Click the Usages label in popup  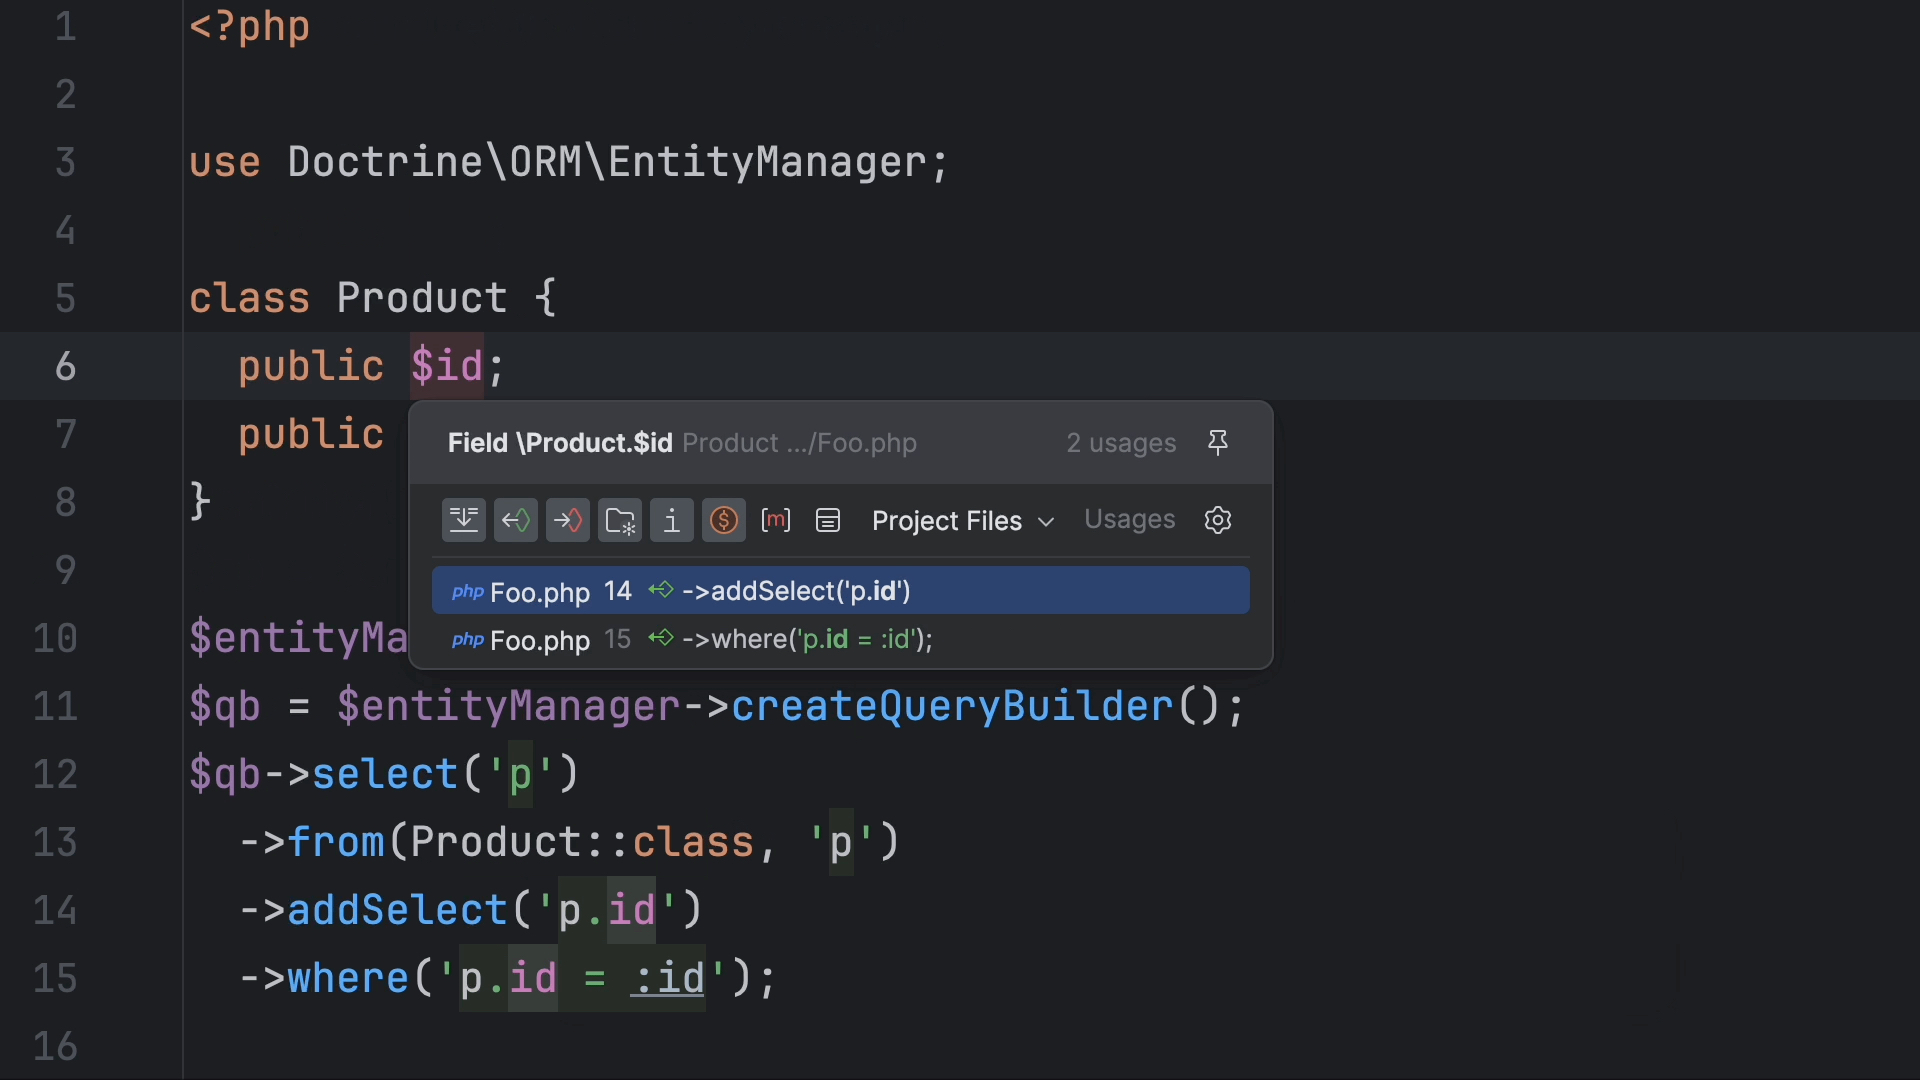pos(1129,520)
